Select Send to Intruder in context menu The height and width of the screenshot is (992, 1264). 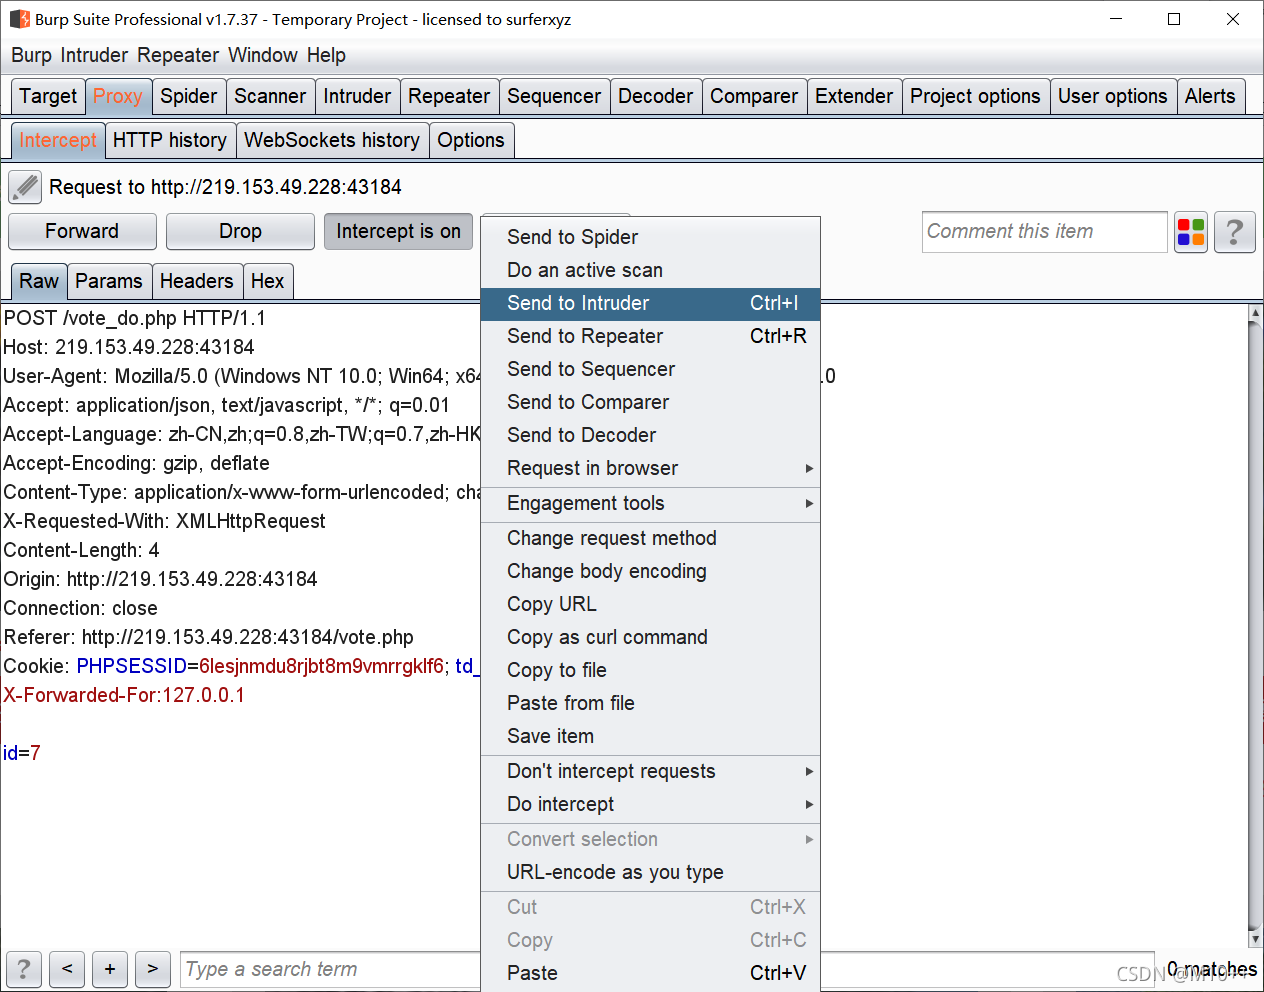point(650,303)
